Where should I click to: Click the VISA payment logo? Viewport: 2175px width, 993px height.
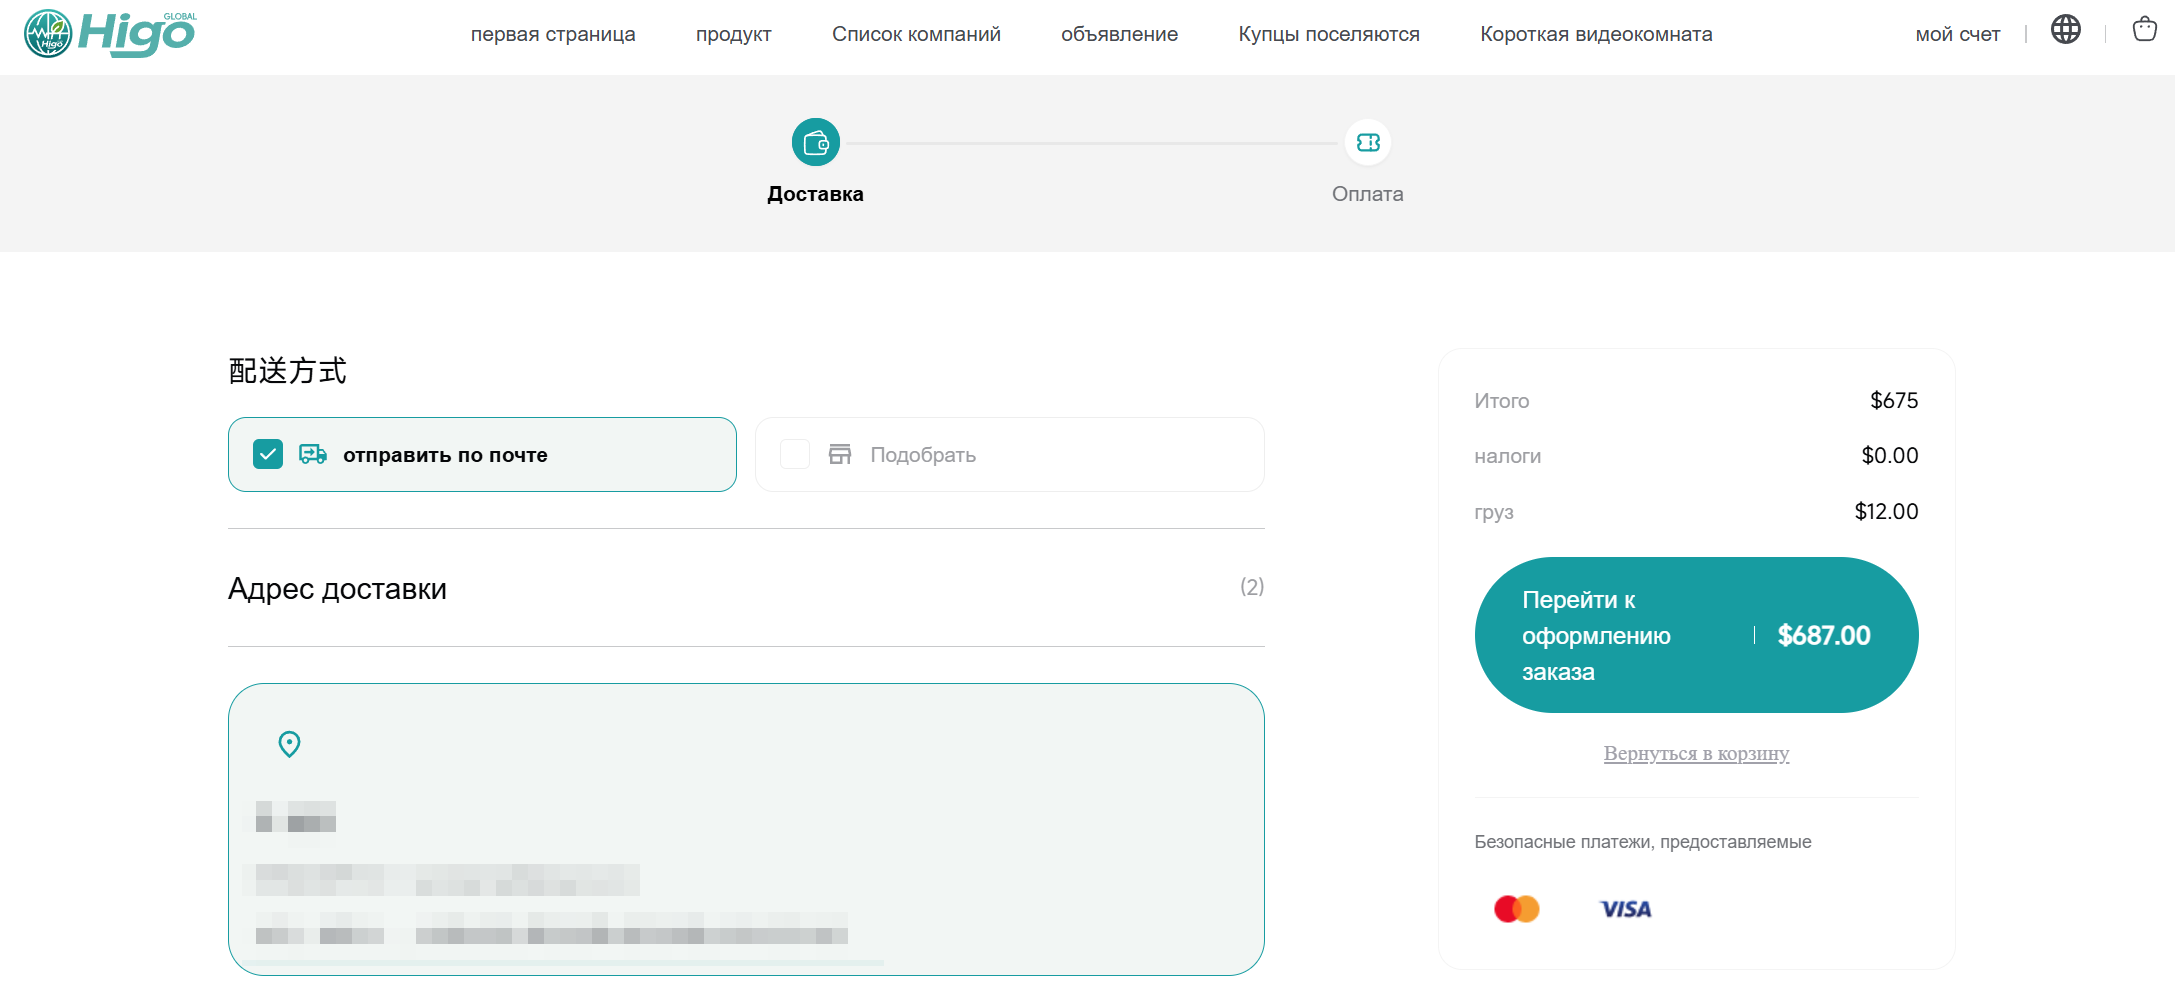click(1626, 909)
